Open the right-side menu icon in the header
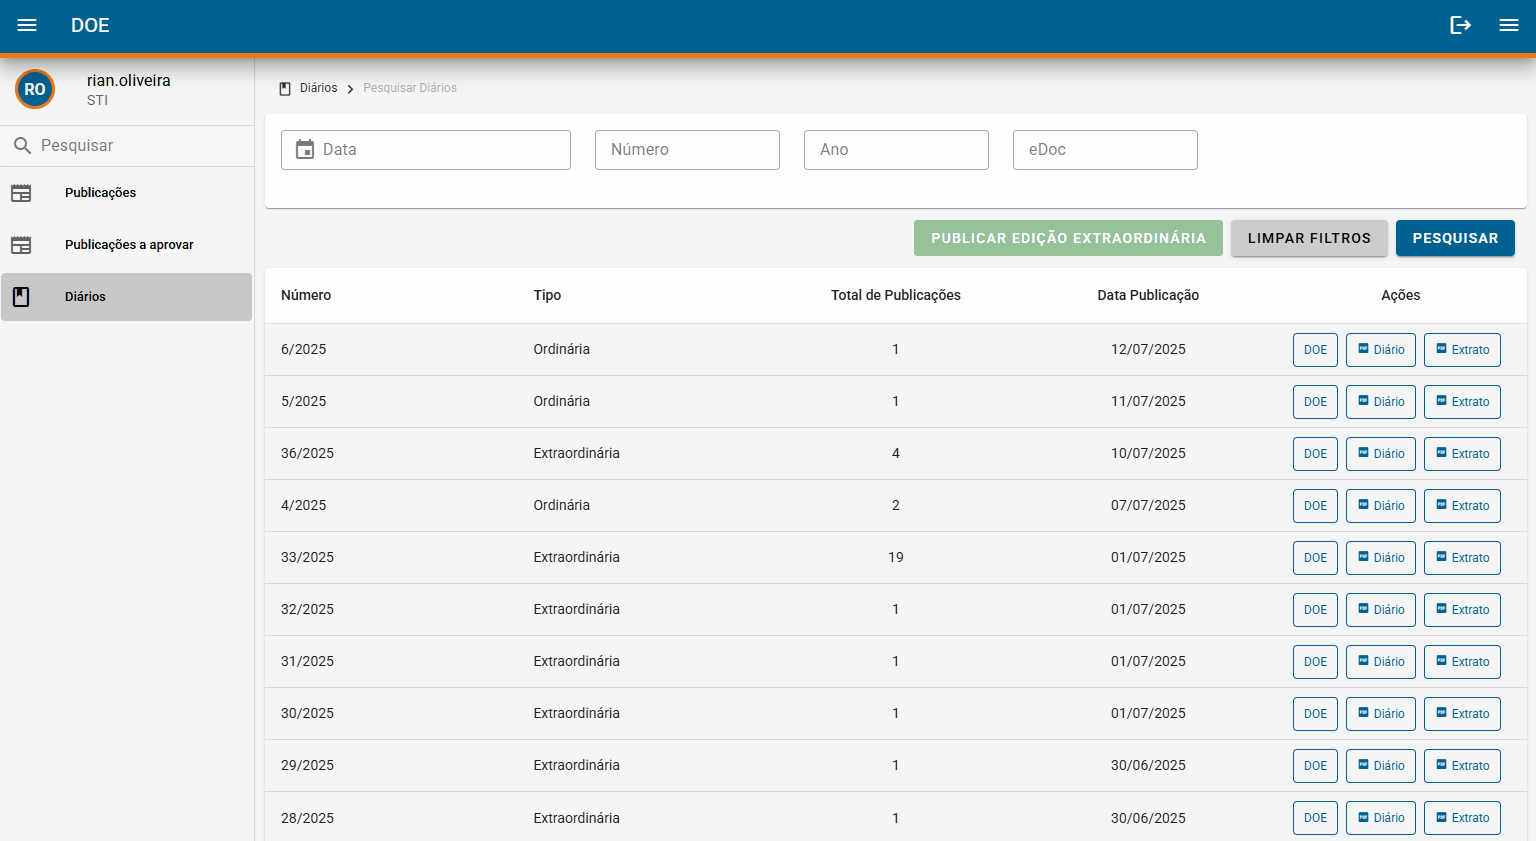Viewport: 1536px width, 841px height. pos(1509,25)
